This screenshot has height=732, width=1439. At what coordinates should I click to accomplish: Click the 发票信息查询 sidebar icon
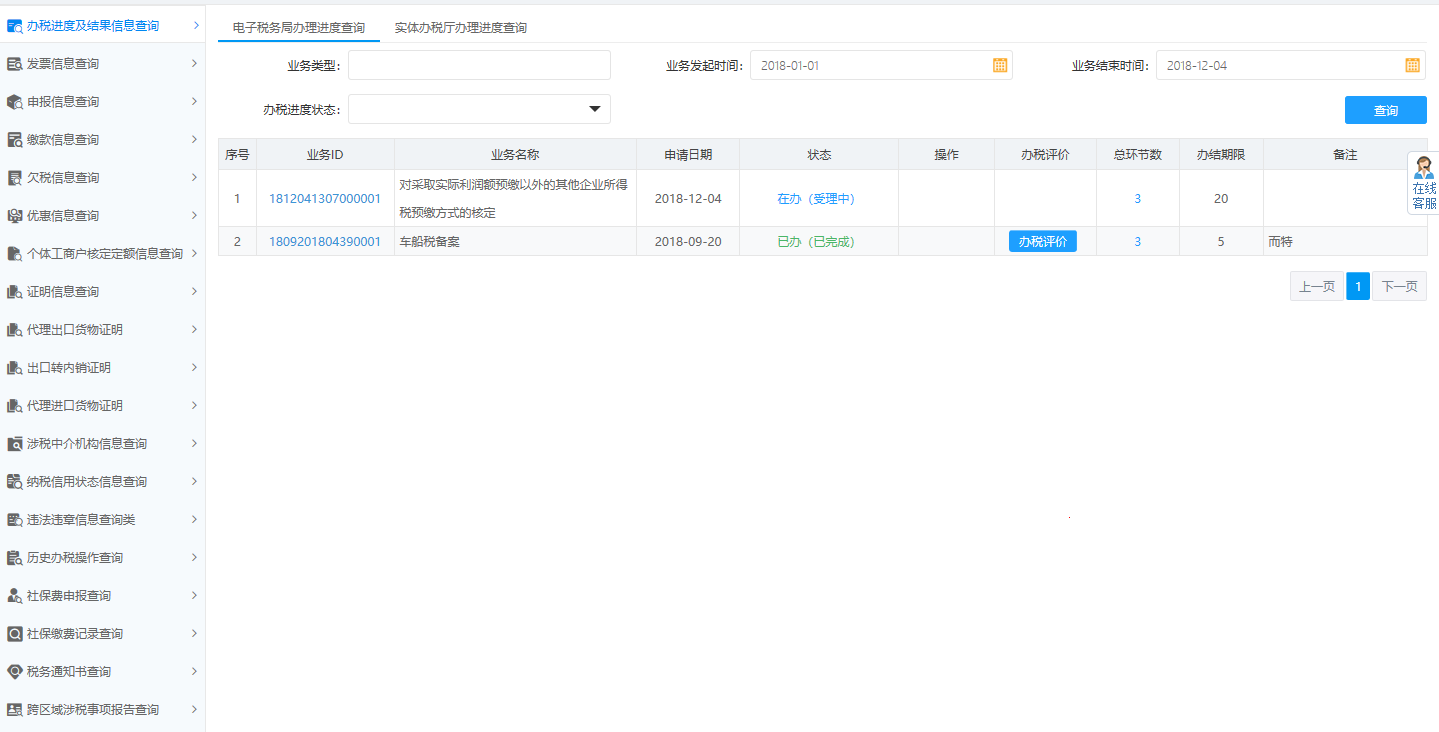tap(15, 64)
